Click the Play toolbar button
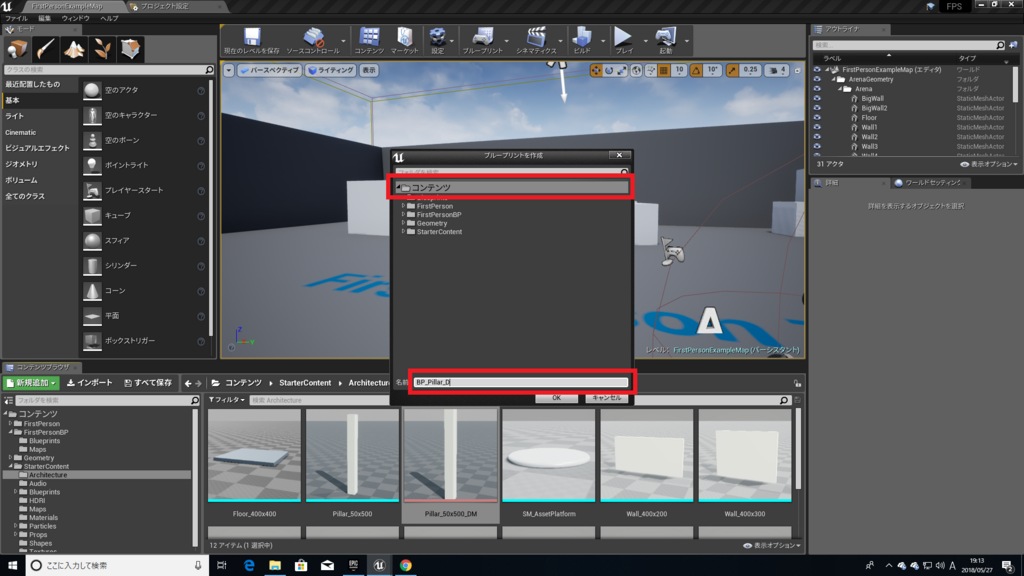This screenshot has width=1024, height=576. pos(624,40)
